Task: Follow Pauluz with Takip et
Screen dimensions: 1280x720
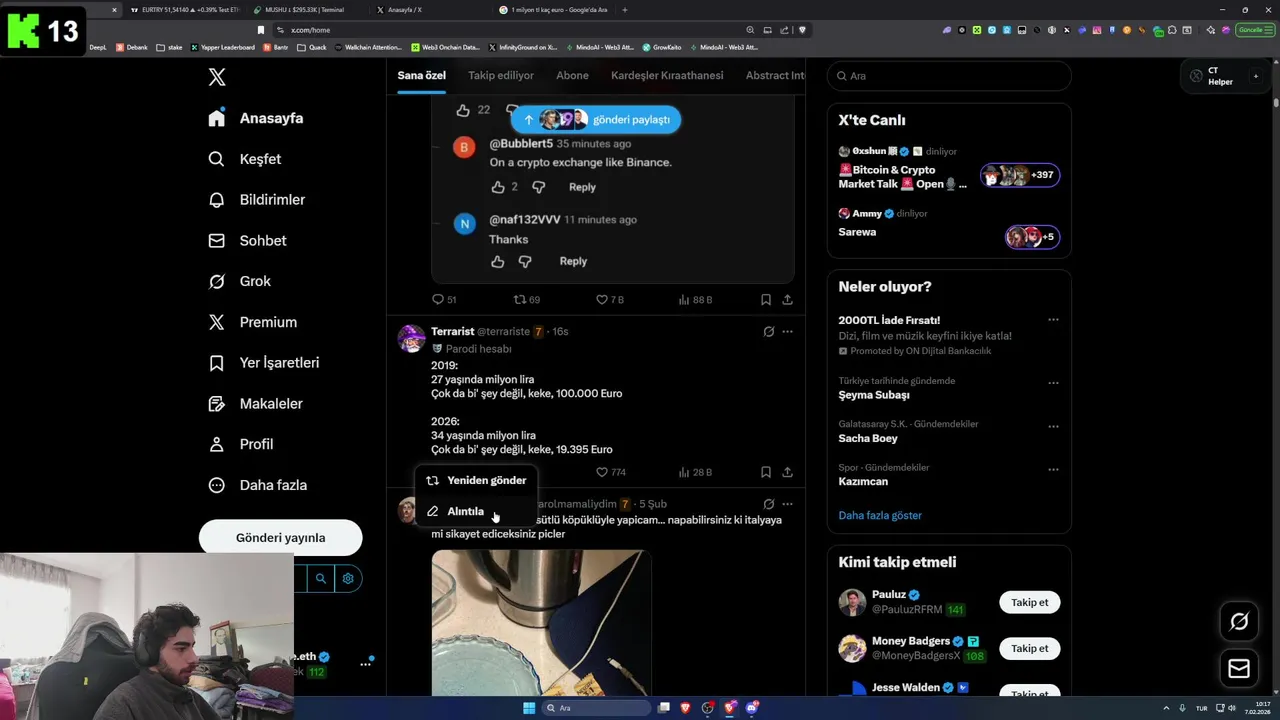Action: 1029,603
